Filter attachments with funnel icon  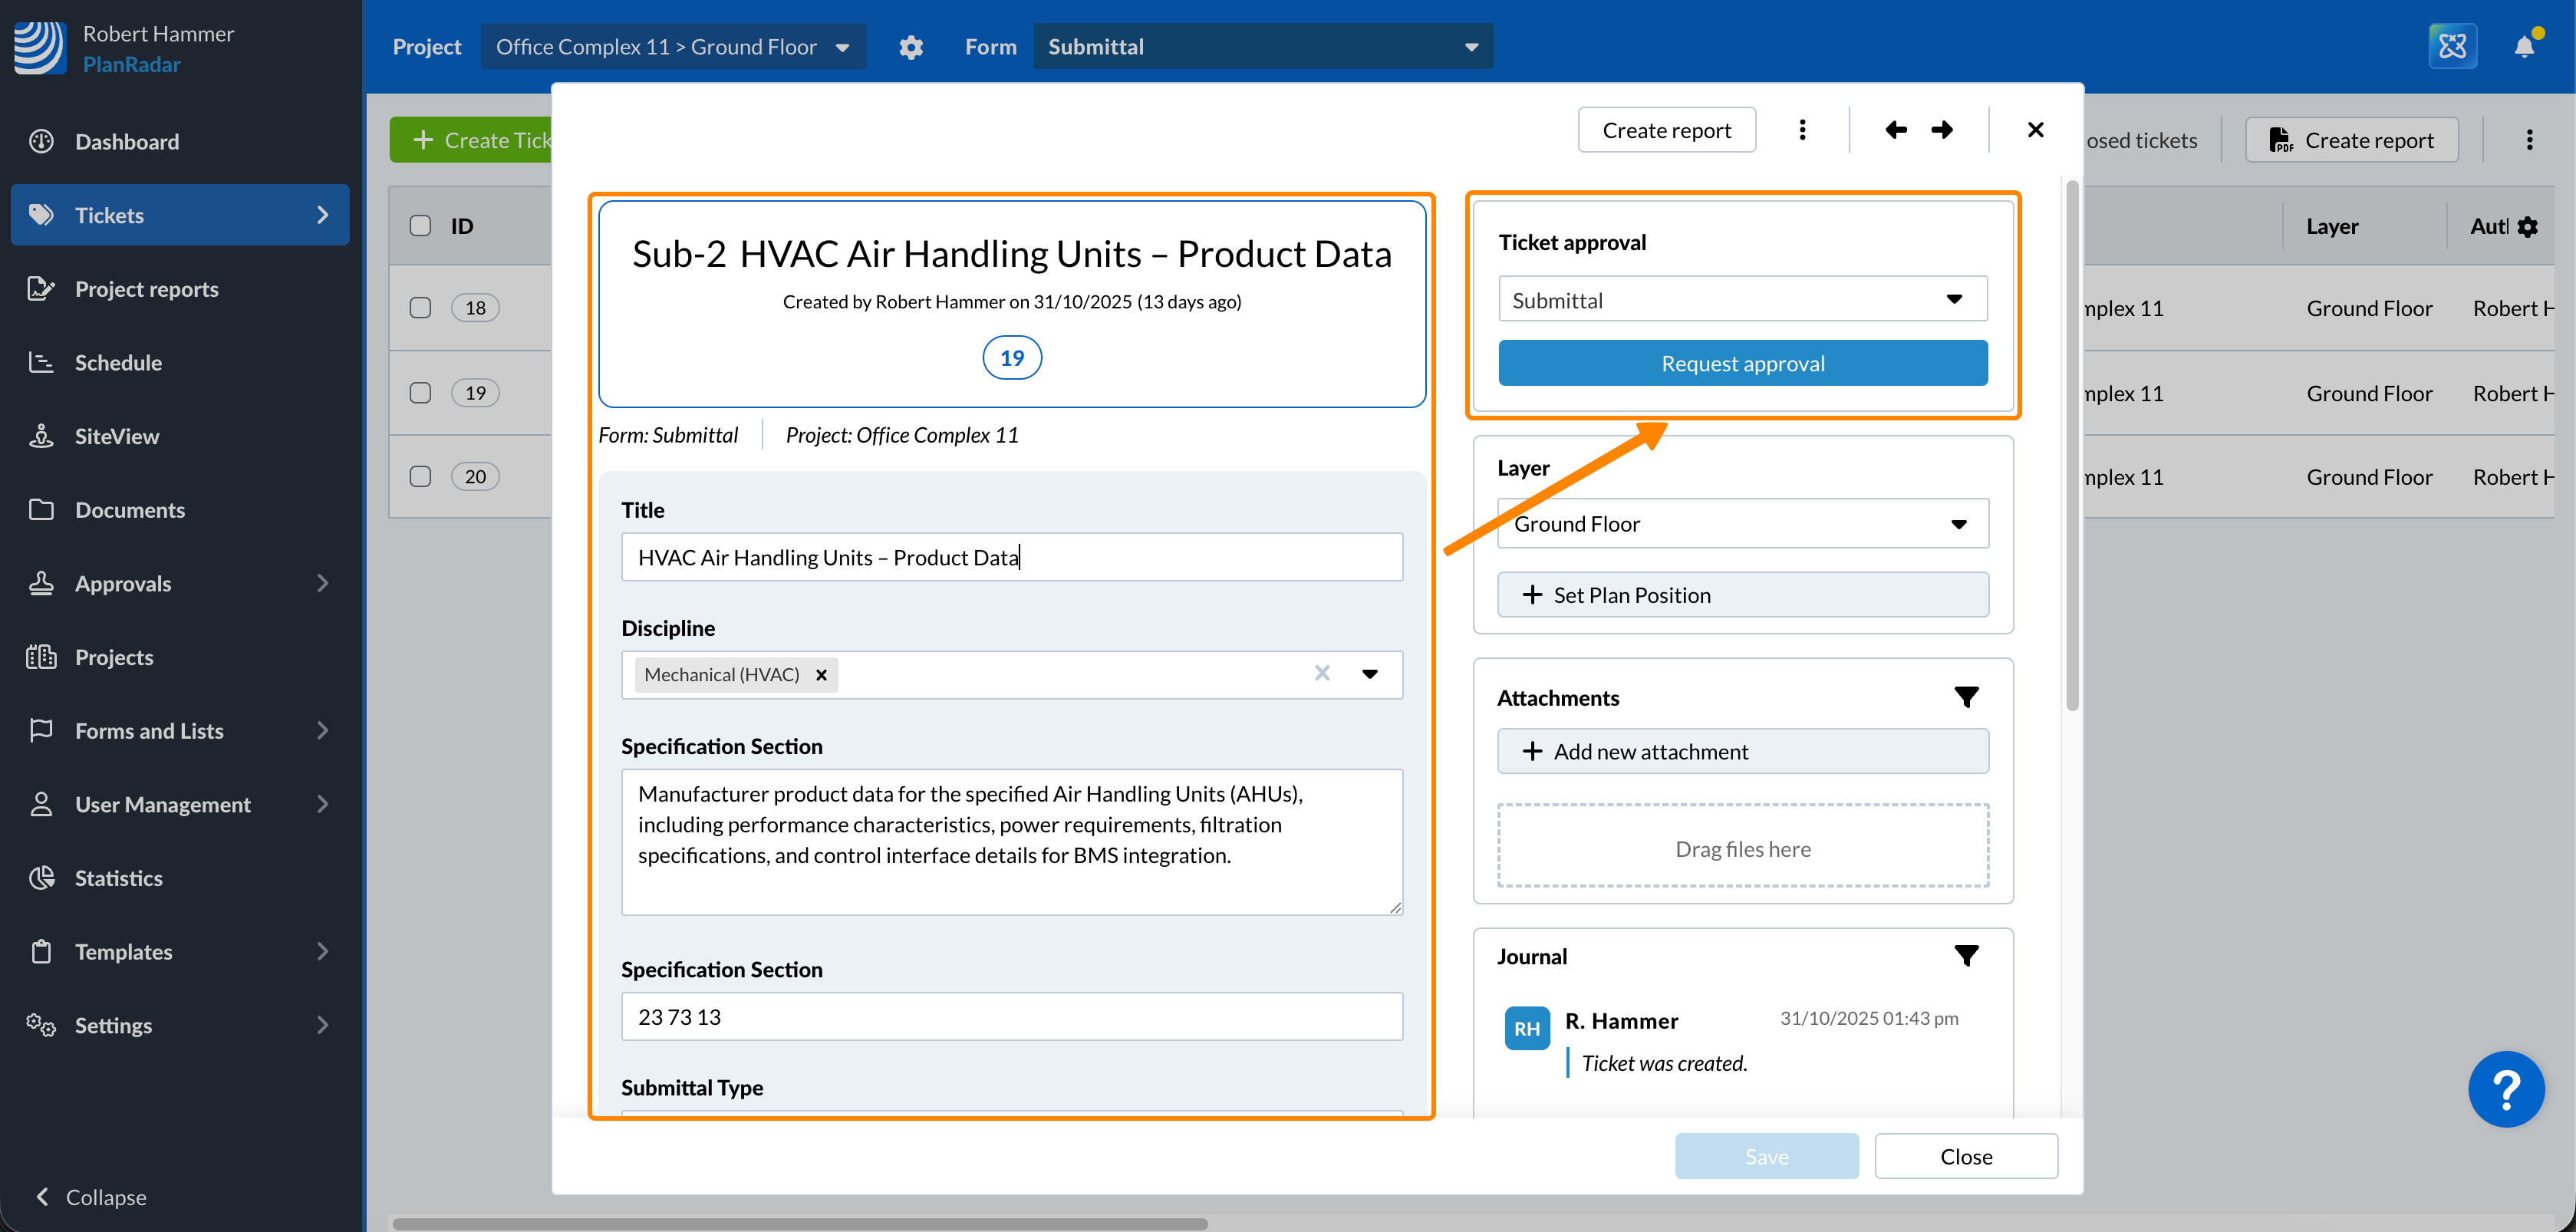click(x=1966, y=697)
